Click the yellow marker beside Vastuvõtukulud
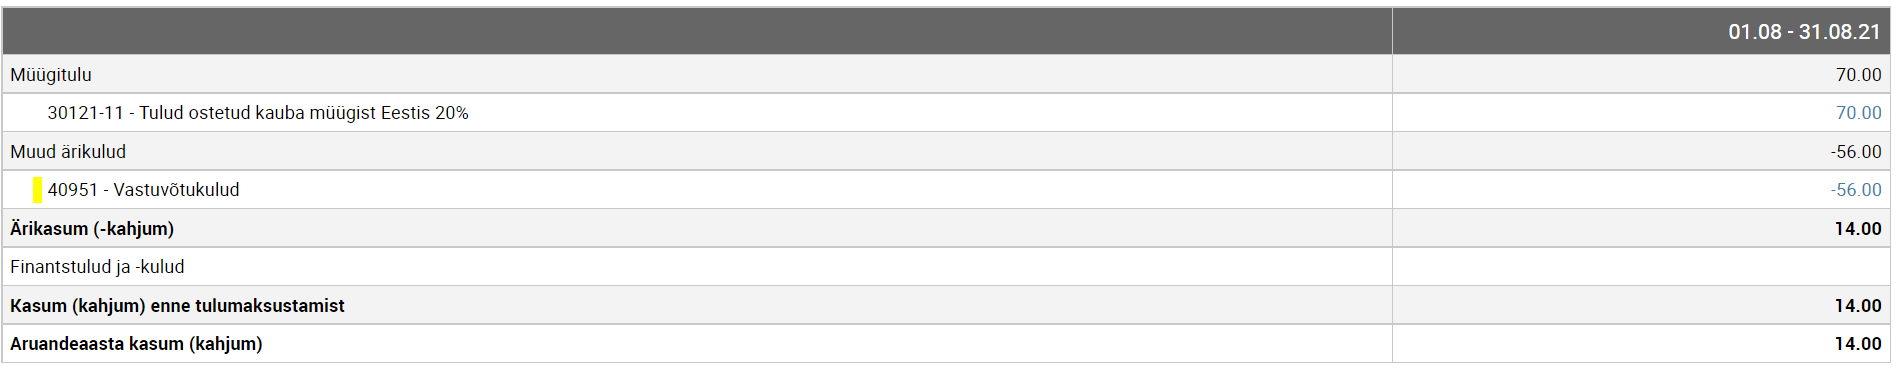 point(37,190)
